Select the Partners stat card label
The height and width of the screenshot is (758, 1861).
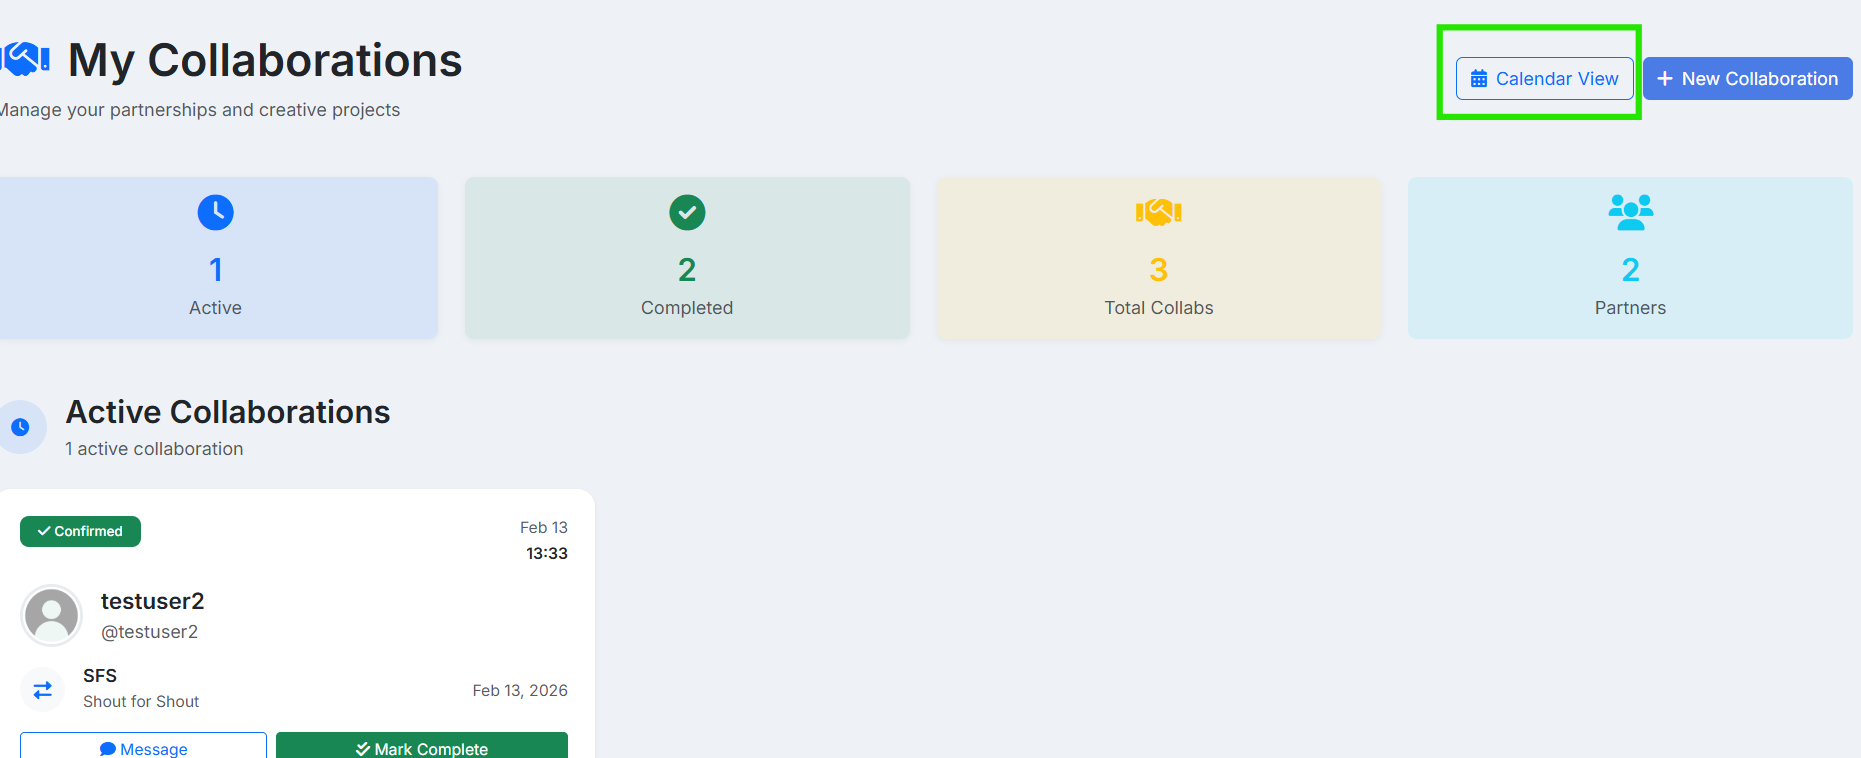coord(1630,308)
